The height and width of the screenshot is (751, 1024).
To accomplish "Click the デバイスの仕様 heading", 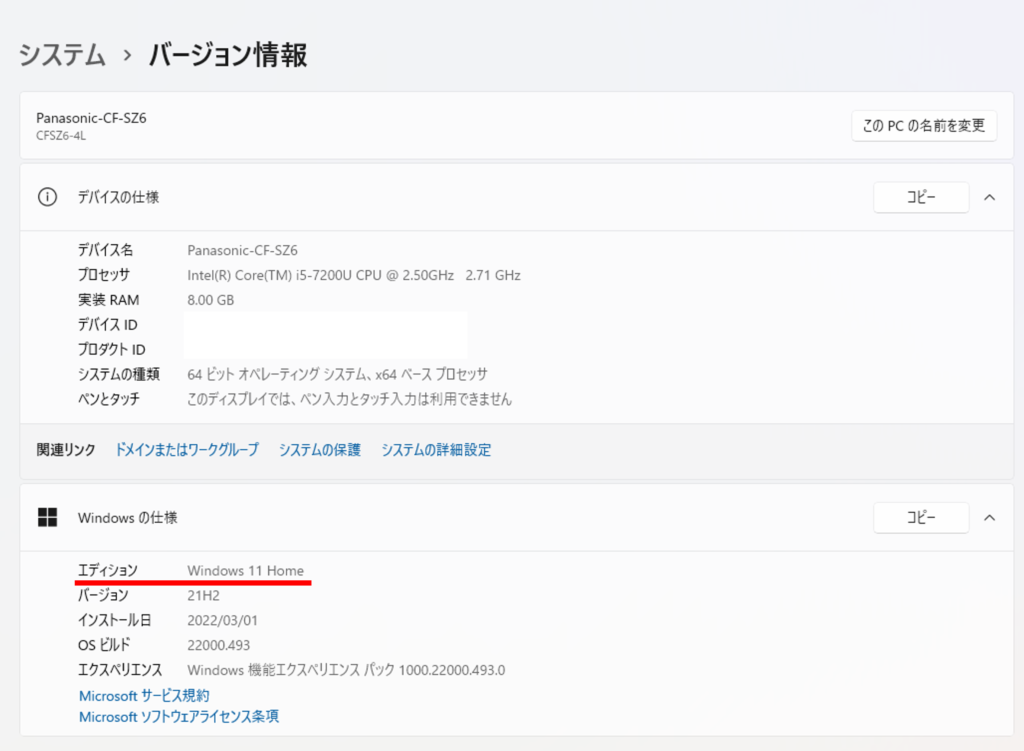I will click(x=118, y=197).
